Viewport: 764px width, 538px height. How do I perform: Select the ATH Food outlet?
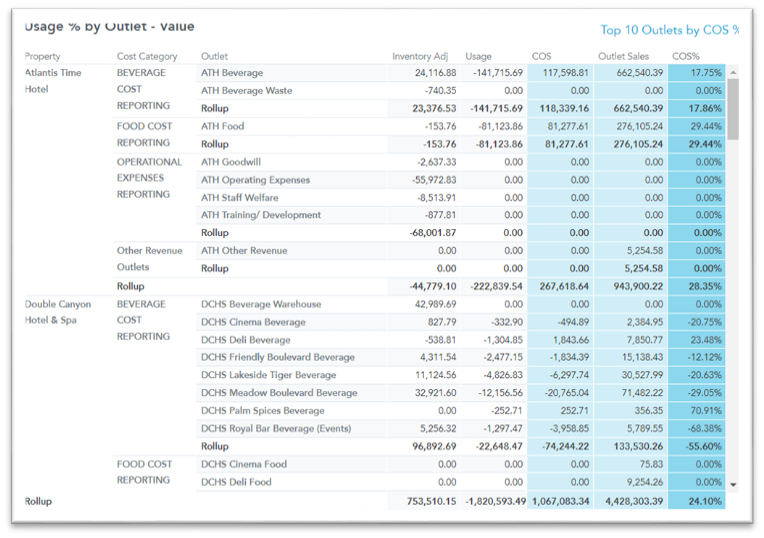[223, 126]
